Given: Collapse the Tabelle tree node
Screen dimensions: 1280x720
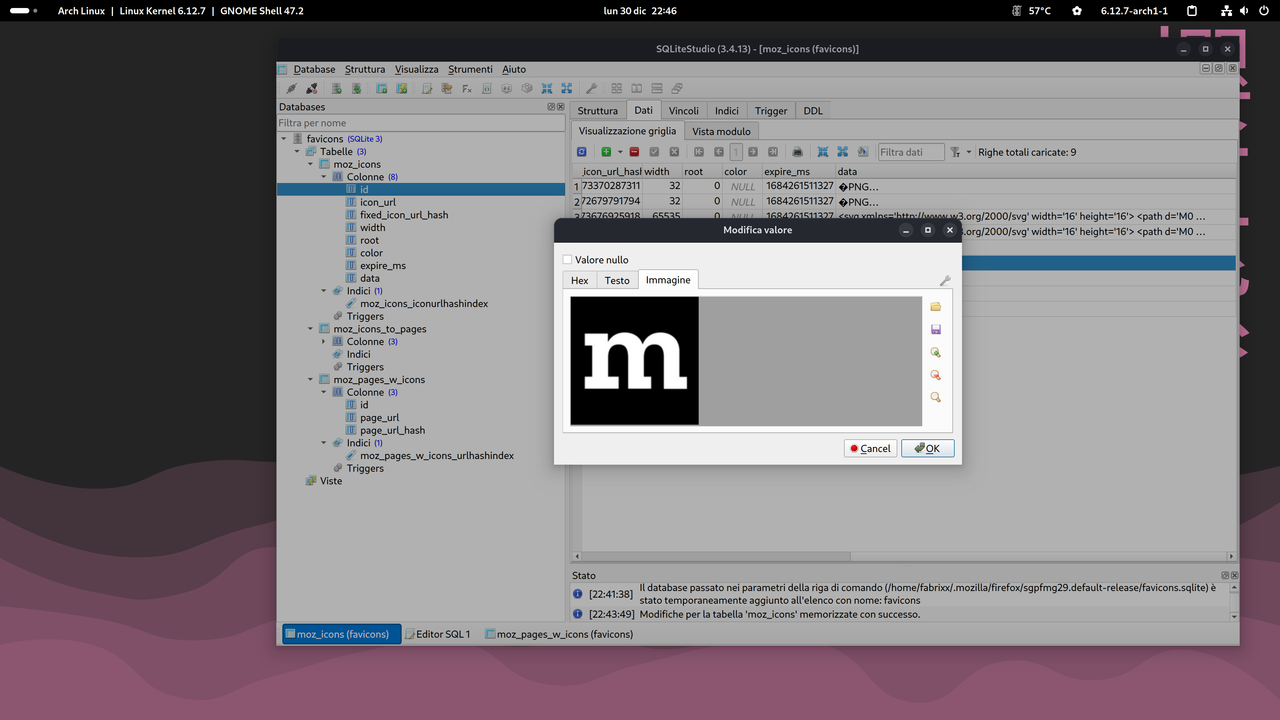Looking at the screenshot, I should pyautogui.click(x=297, y=152).
